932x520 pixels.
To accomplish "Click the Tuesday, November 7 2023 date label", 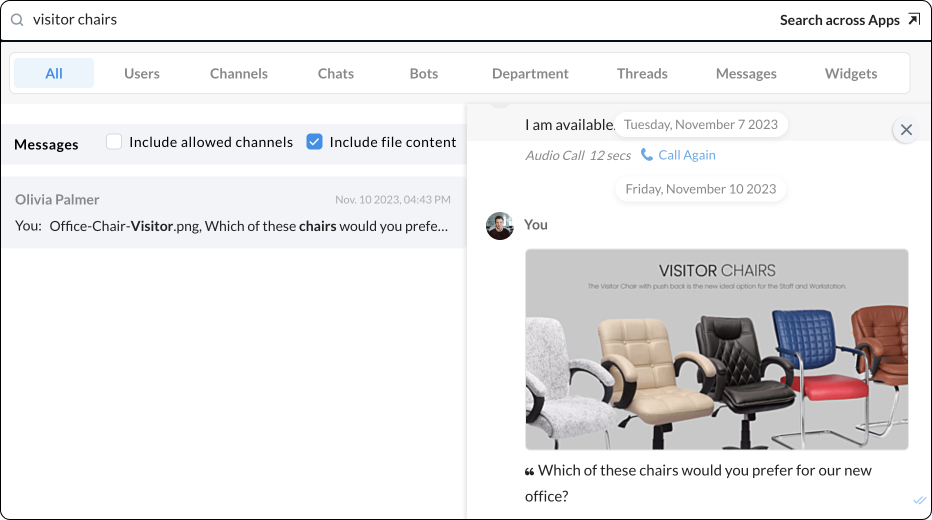I will [701, 124].
